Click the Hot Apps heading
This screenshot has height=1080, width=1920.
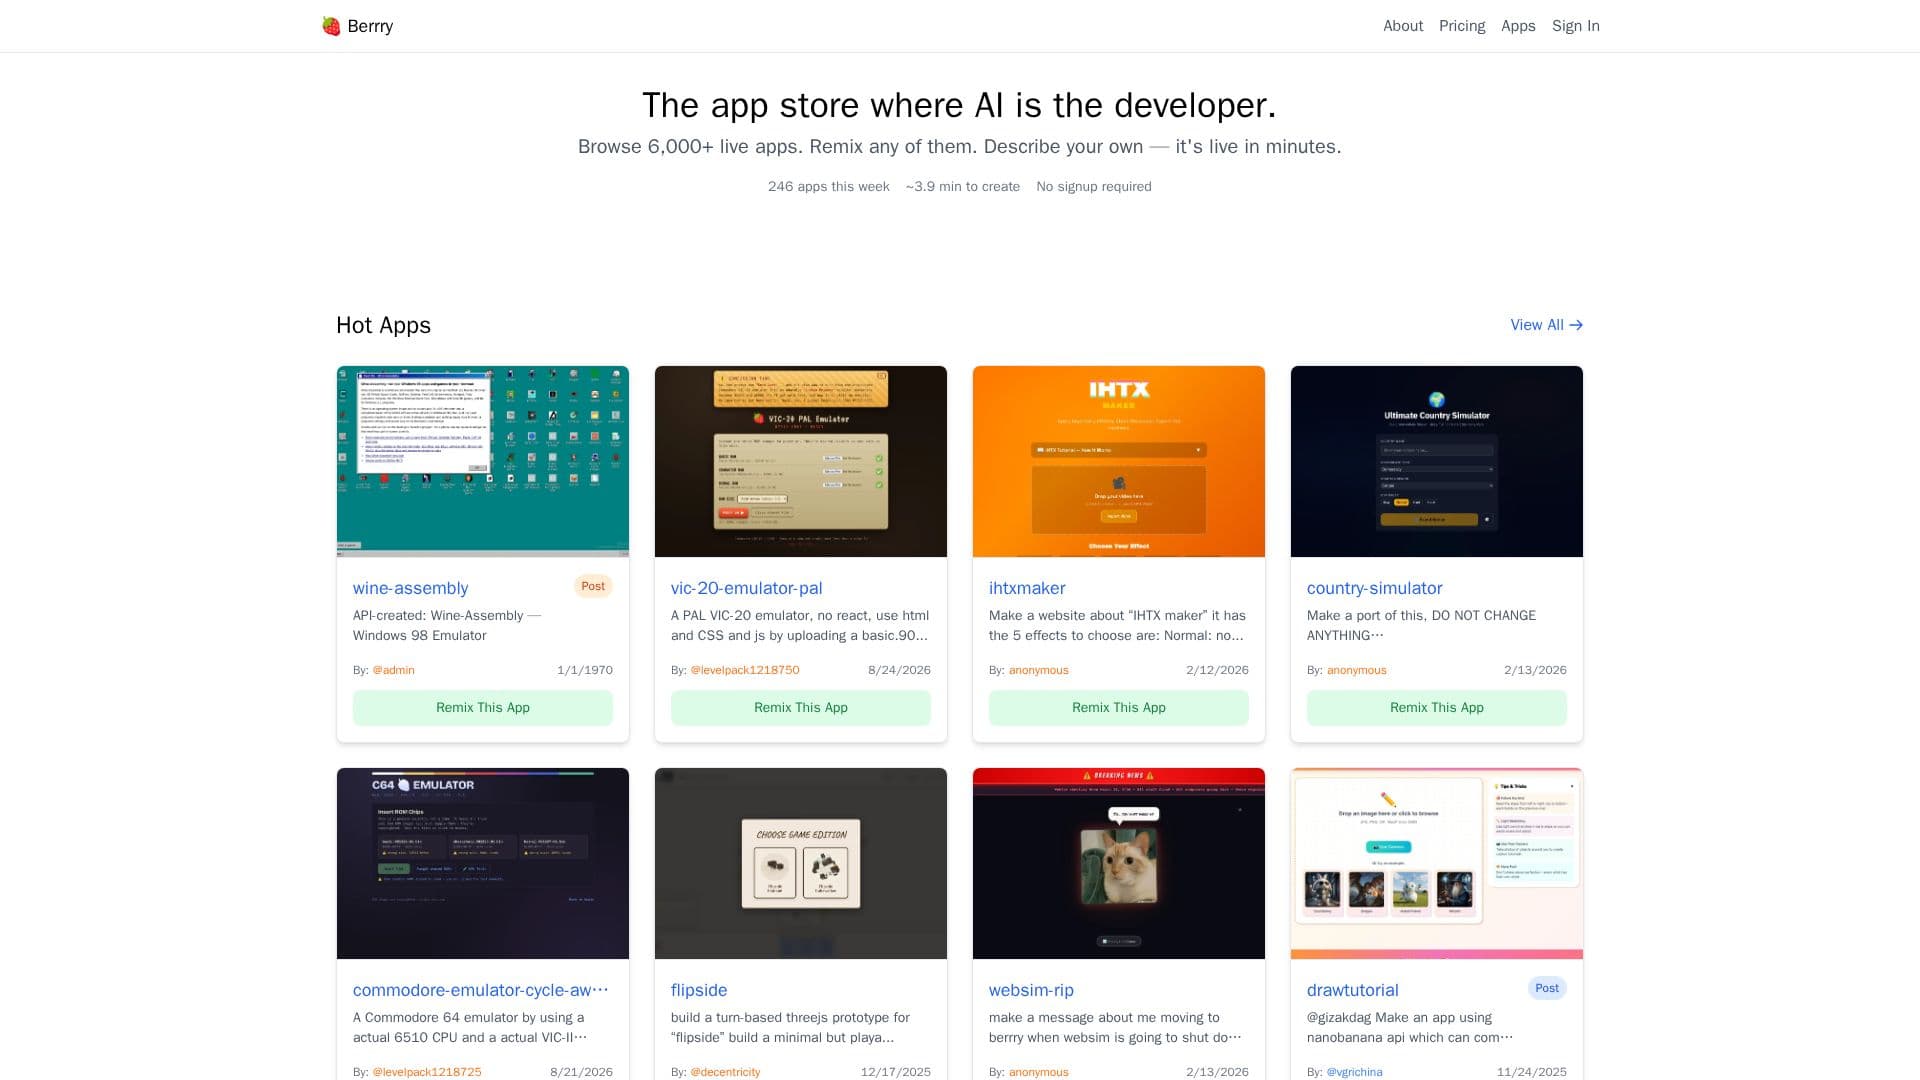click(x=383, y=325)
